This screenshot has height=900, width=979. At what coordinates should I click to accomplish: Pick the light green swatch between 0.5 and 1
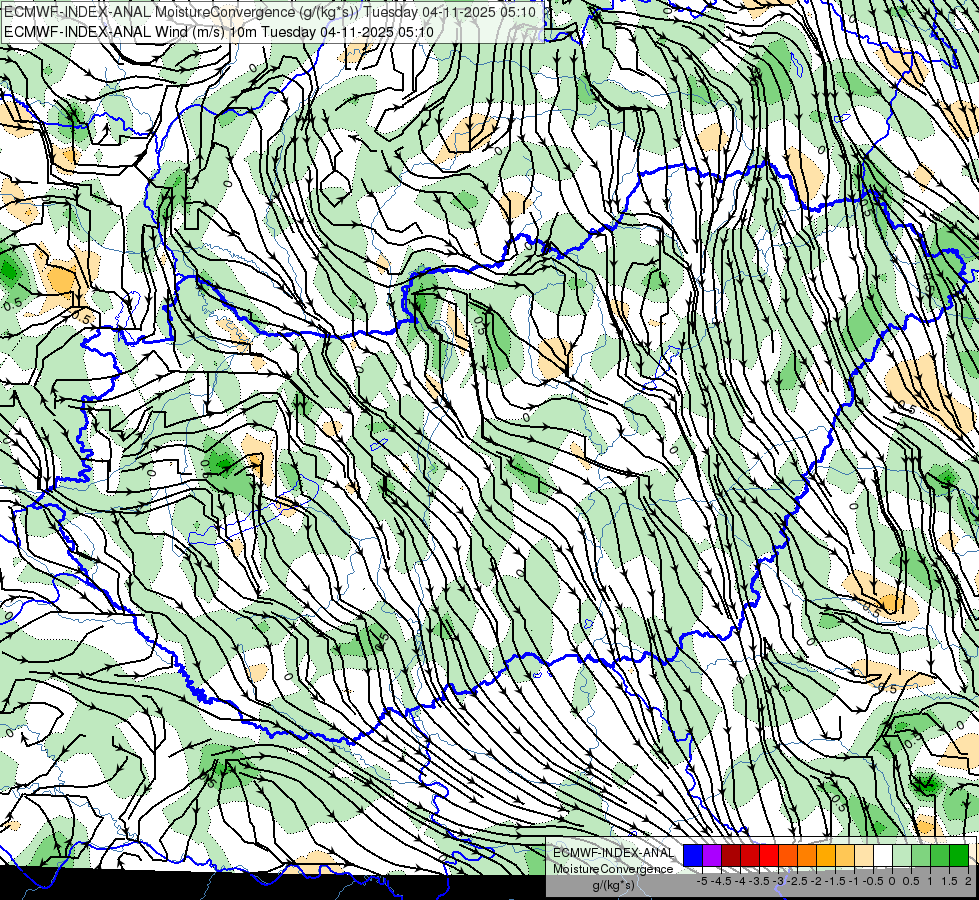tap(921, 855)
